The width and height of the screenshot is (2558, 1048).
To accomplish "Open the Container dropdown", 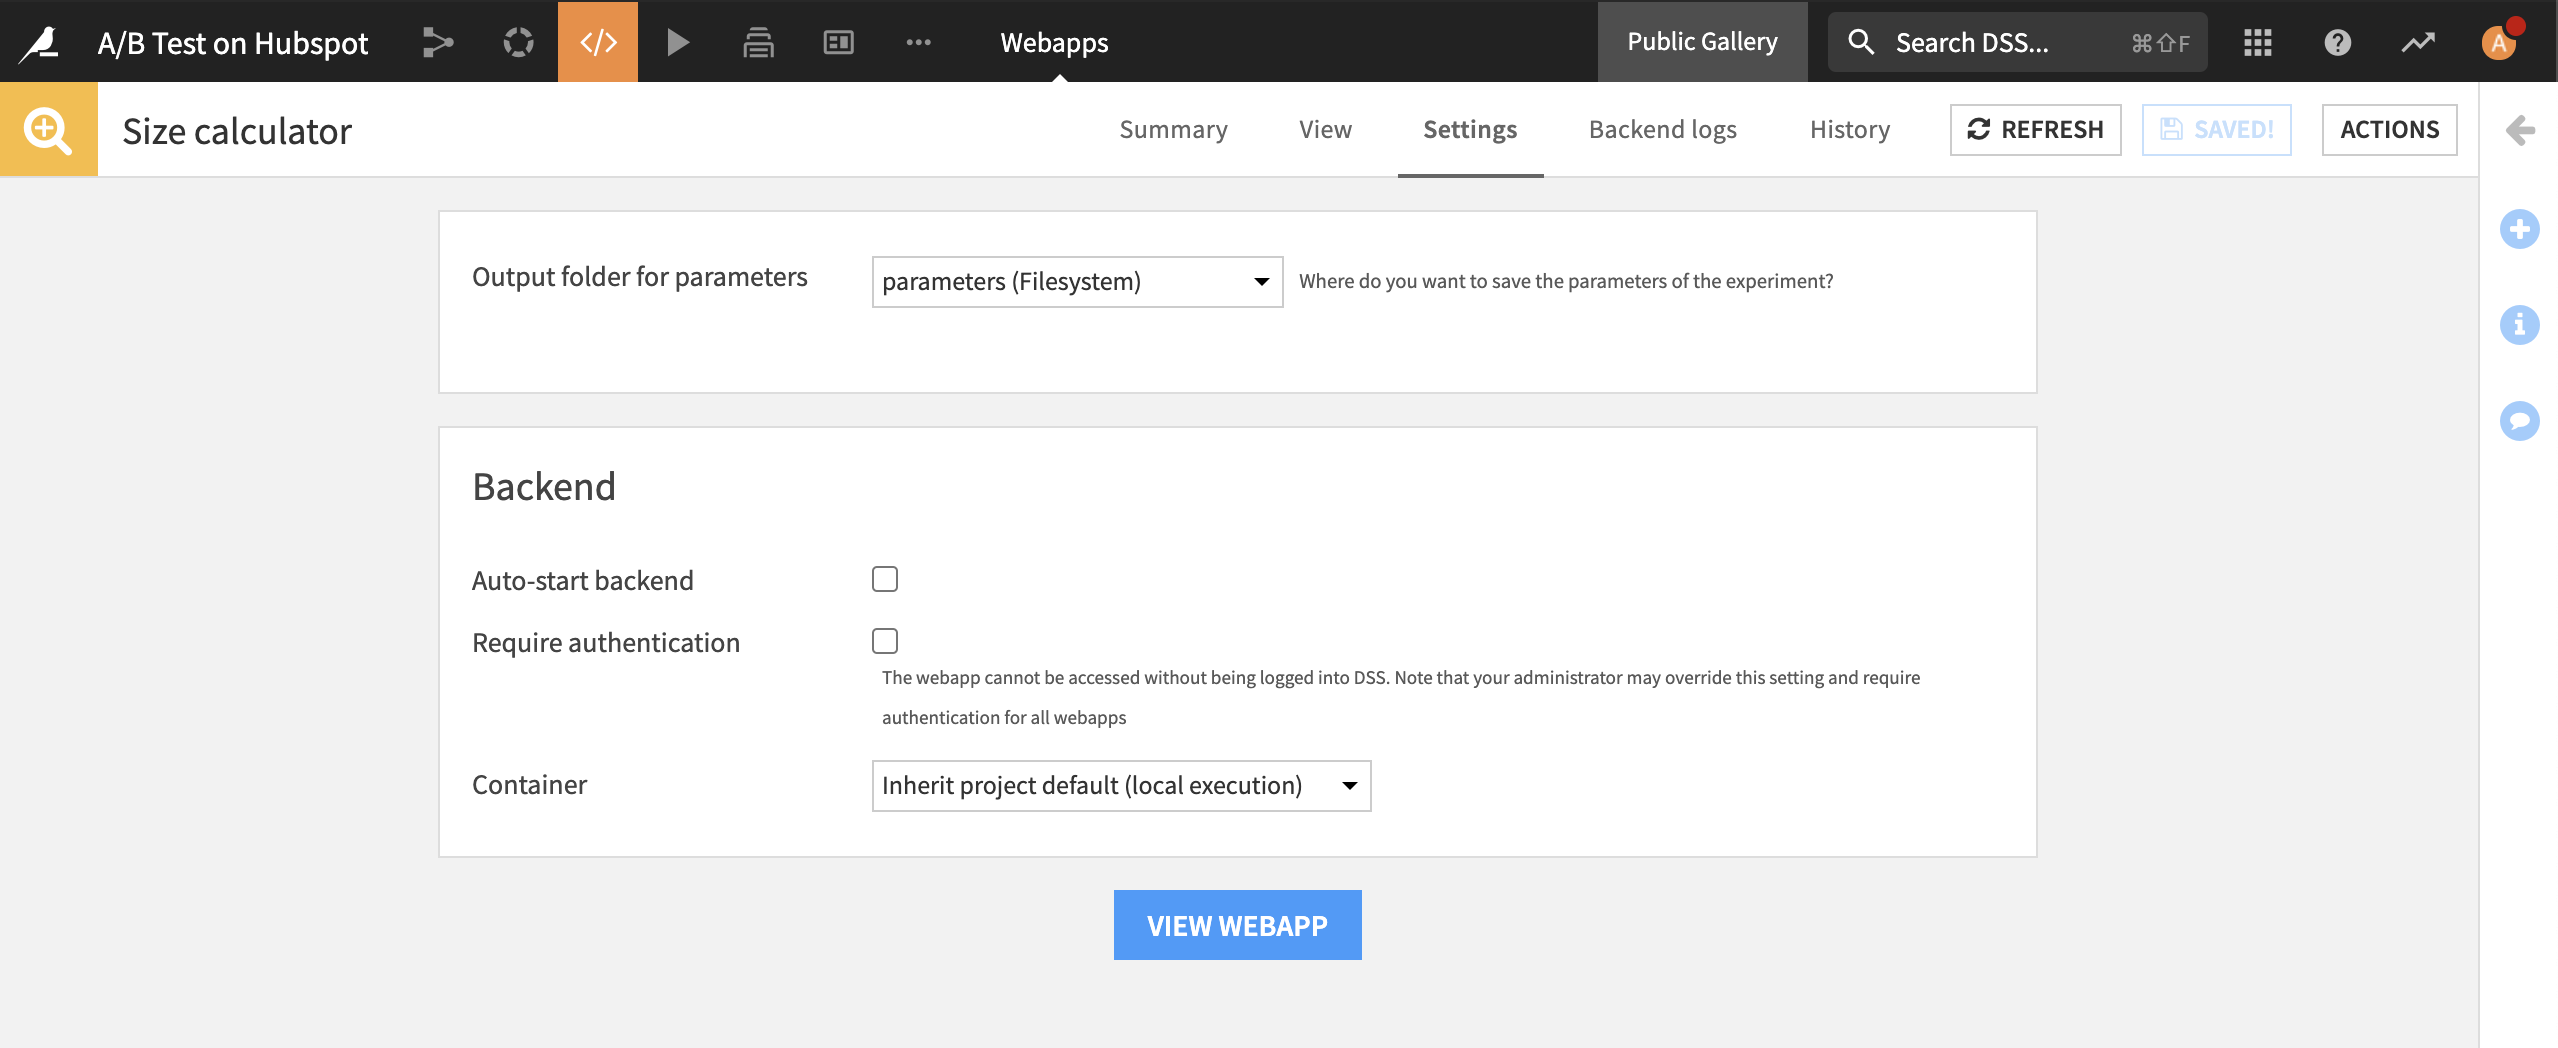I will [1120, 786].
